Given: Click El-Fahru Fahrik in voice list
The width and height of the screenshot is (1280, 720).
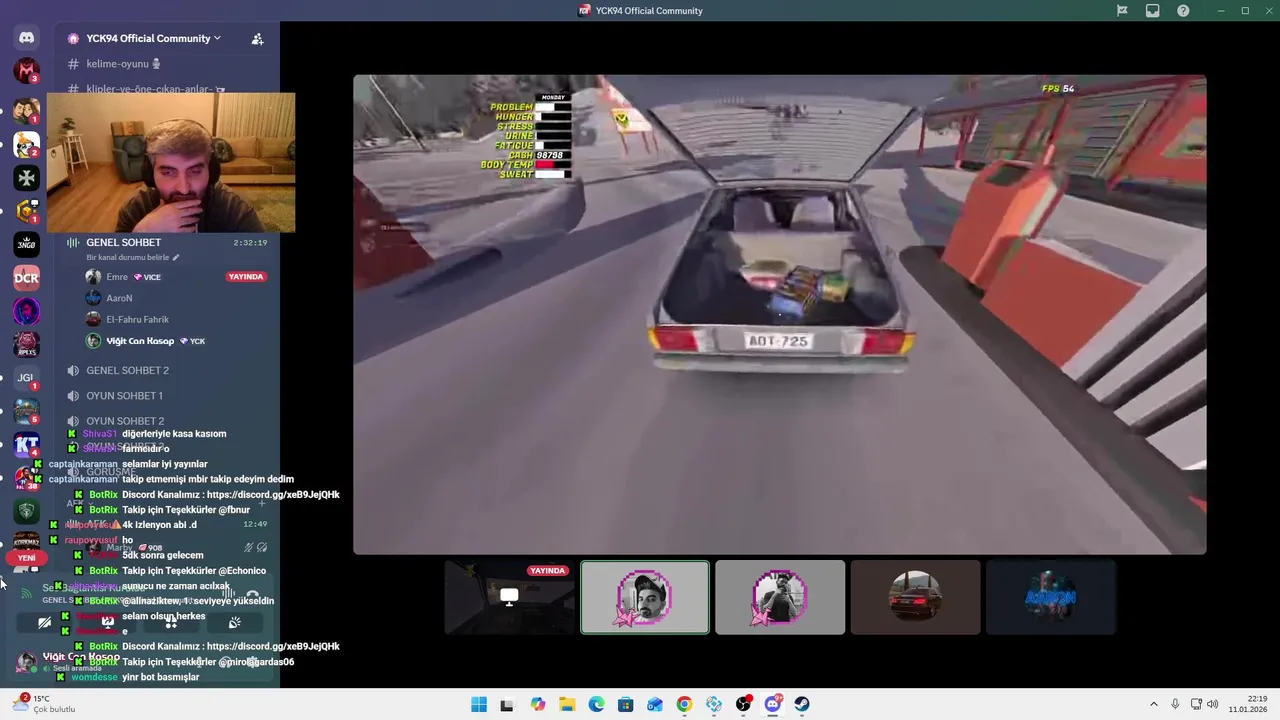Looking at the screenshot, I should [x=137, y=320].
